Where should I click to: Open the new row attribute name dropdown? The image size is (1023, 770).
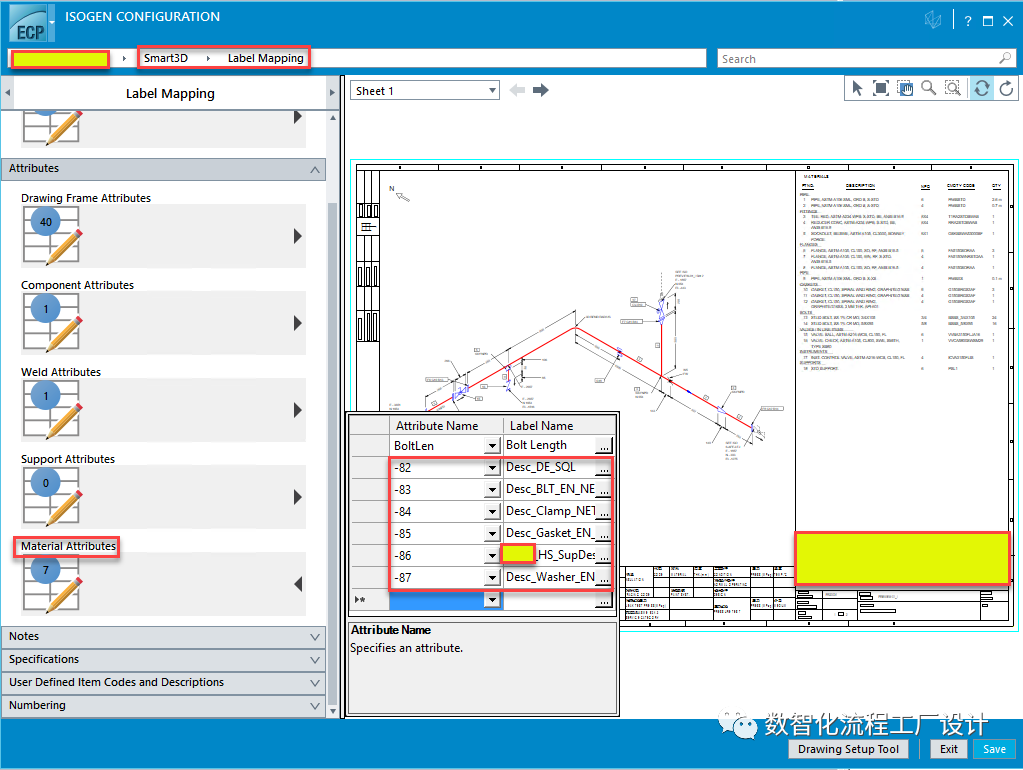coord(493,600)
